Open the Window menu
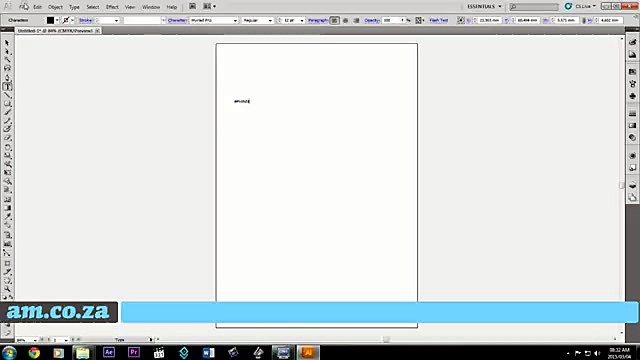Viewport: 640px width, 360px height. point(151,7)
